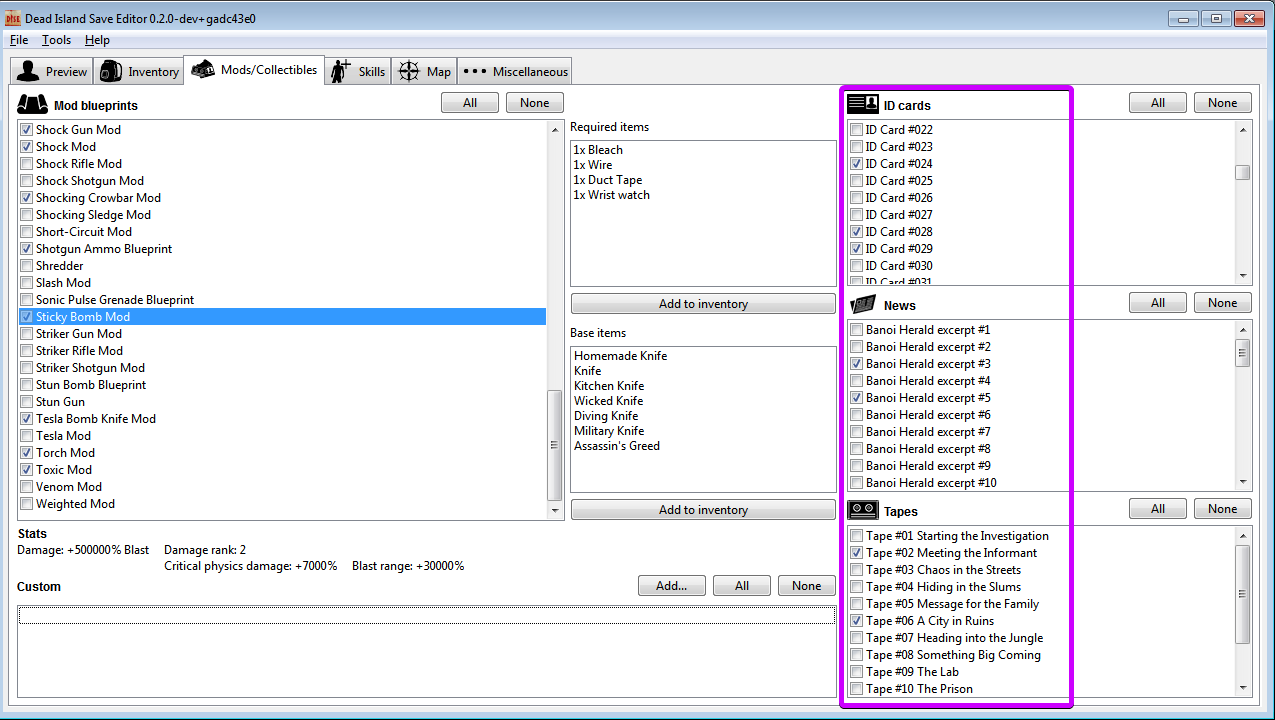
Task: Click down arrow of News list
Action: [1243, 482]
